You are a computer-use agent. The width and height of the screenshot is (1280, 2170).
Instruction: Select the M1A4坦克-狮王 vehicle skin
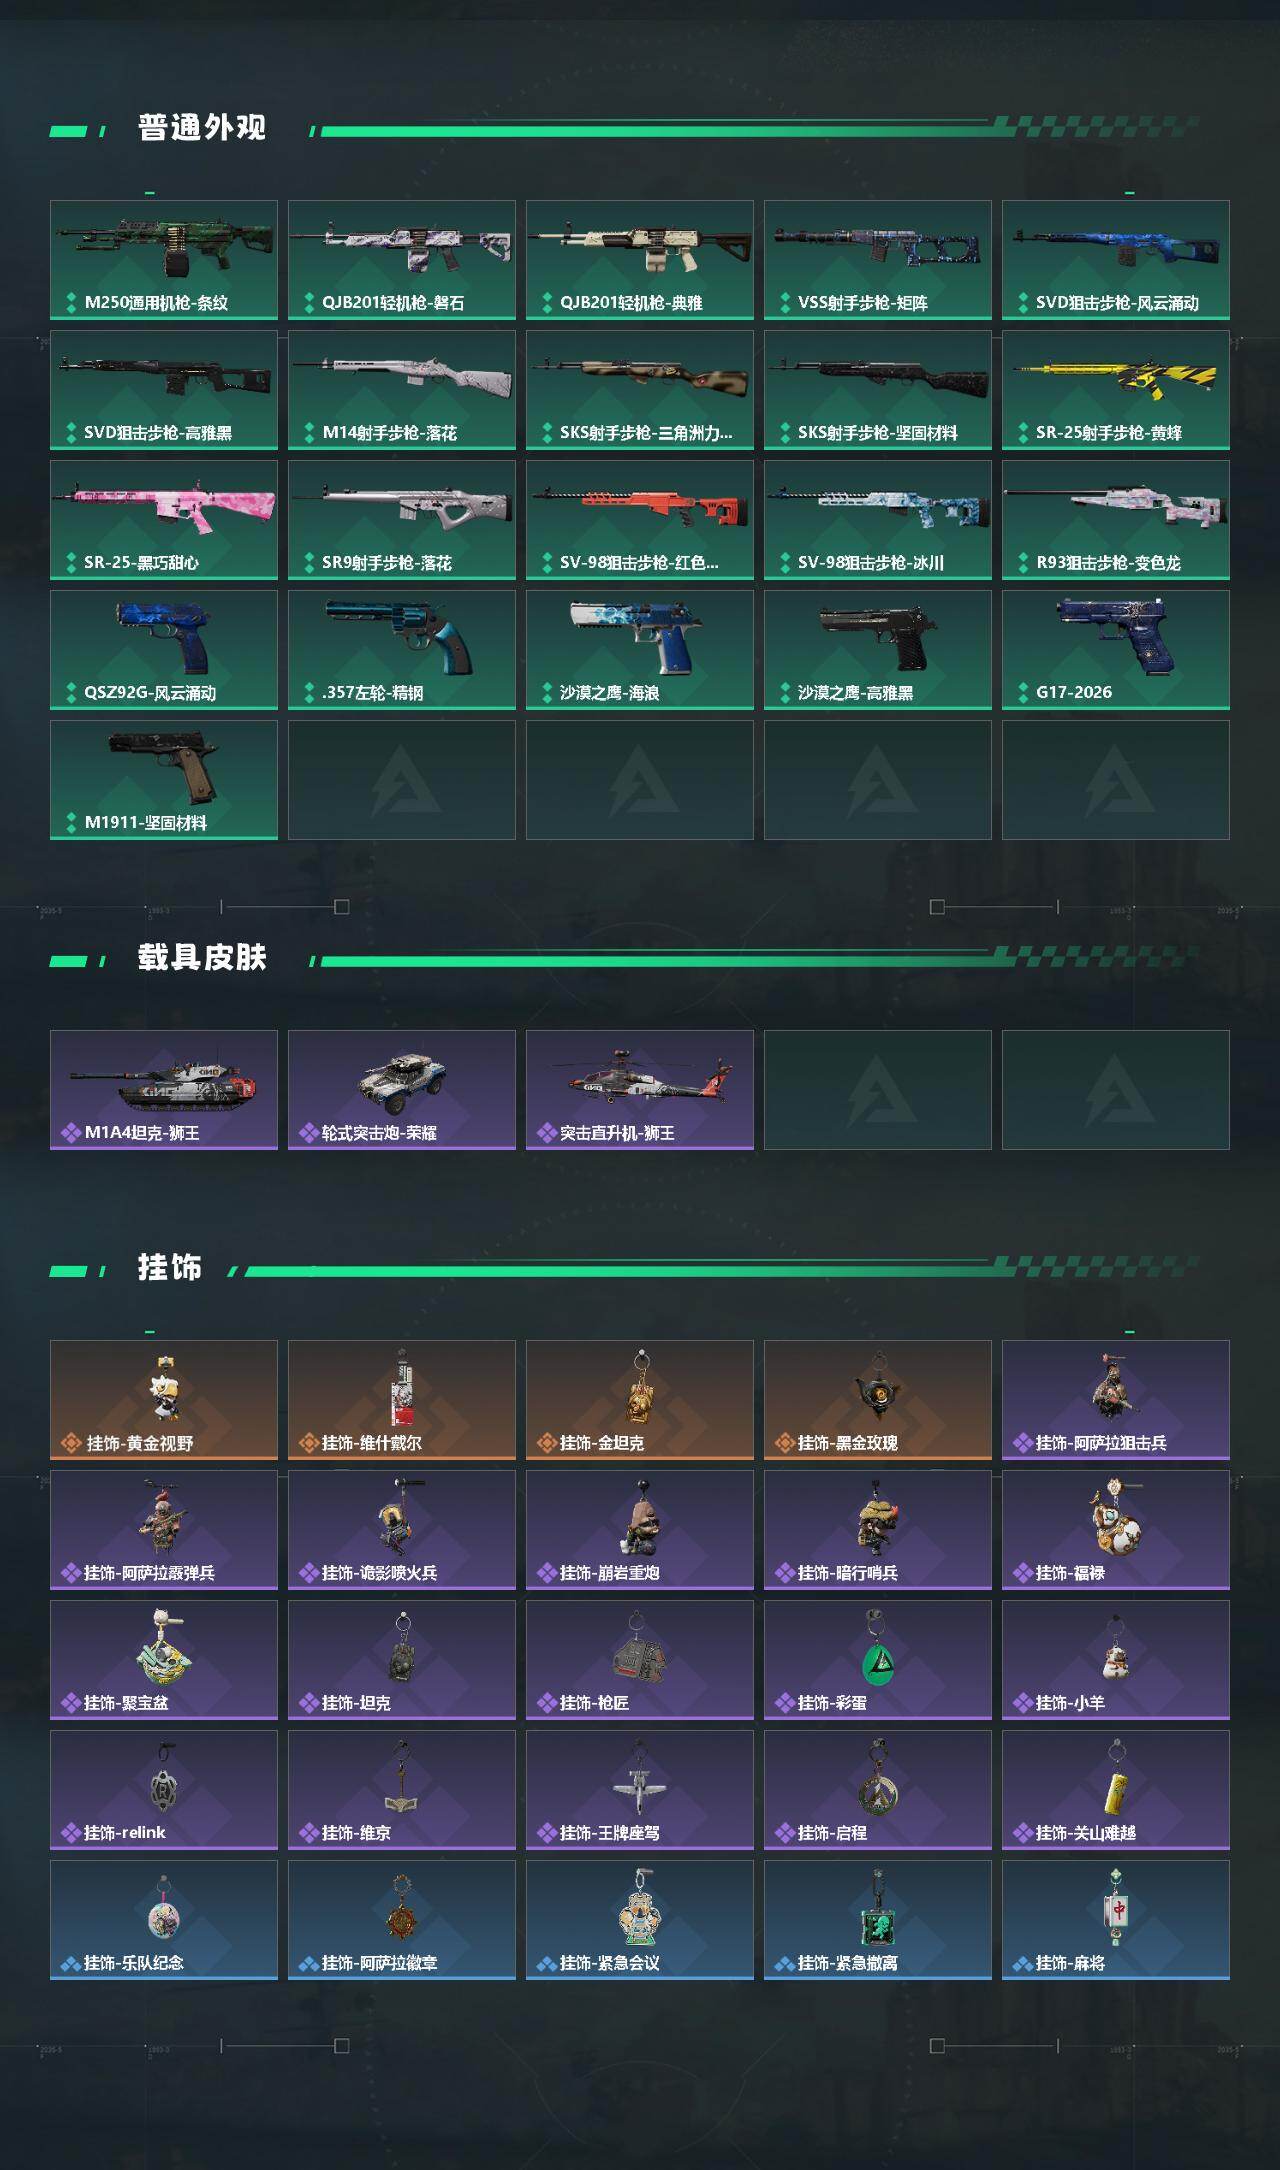point(164,1090)
